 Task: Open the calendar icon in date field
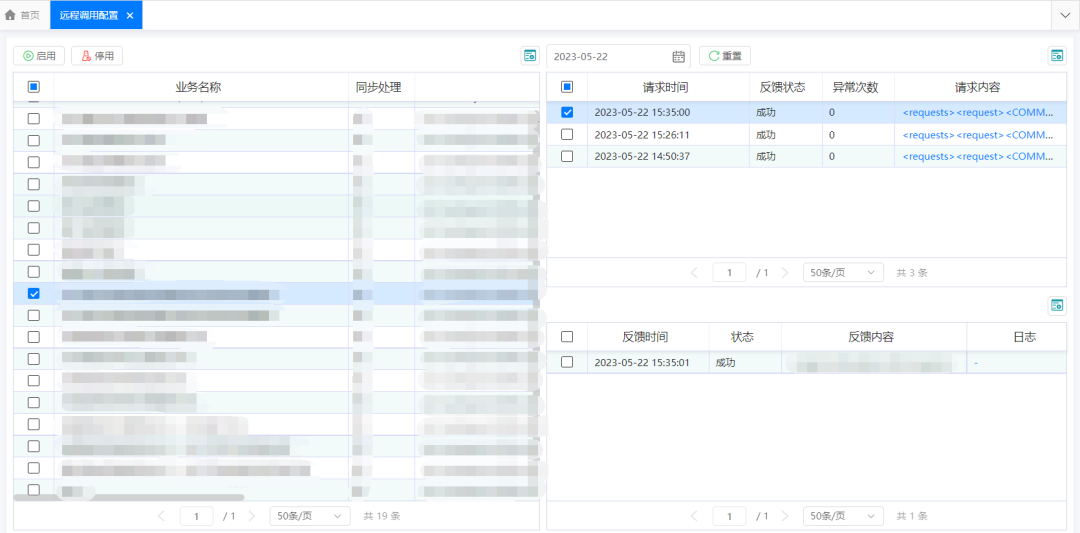pyautogui.click(x=679, y=57)
